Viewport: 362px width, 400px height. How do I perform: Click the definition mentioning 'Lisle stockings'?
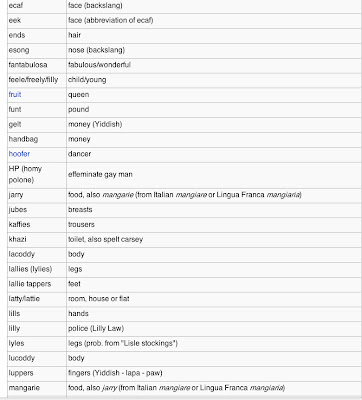click(x=123, y=344)
